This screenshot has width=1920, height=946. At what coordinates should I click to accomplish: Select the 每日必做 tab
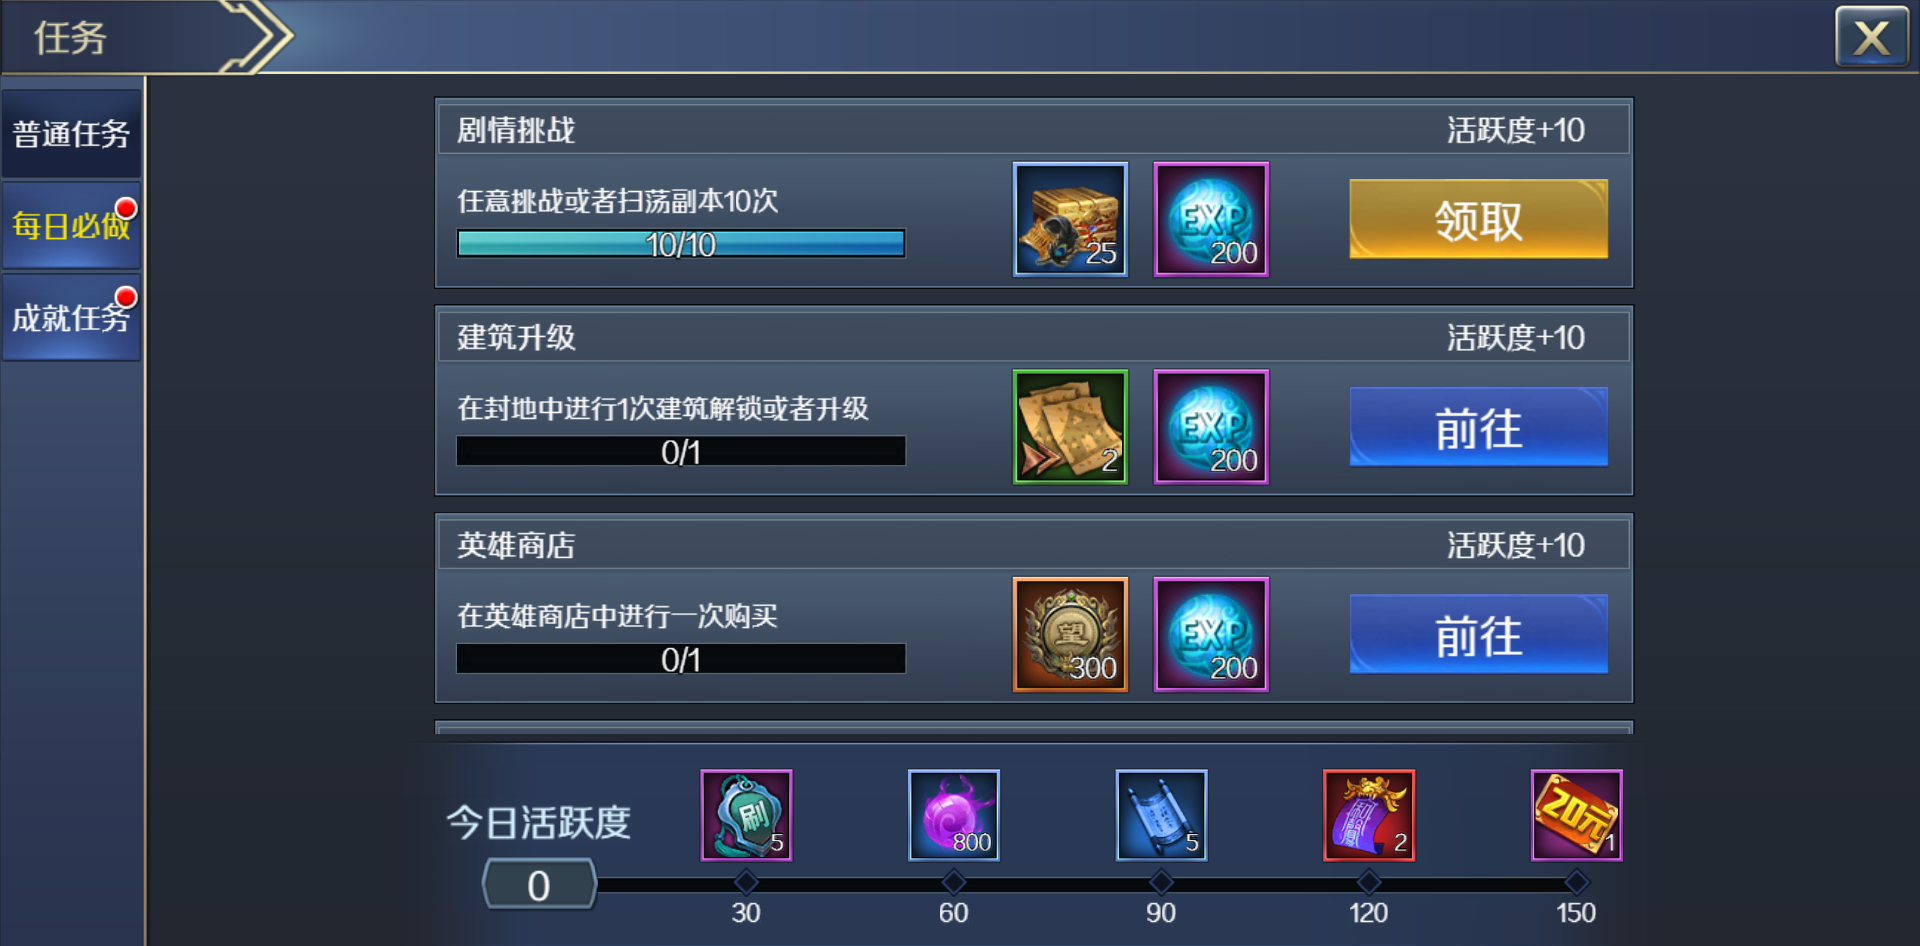coord(71,225)
